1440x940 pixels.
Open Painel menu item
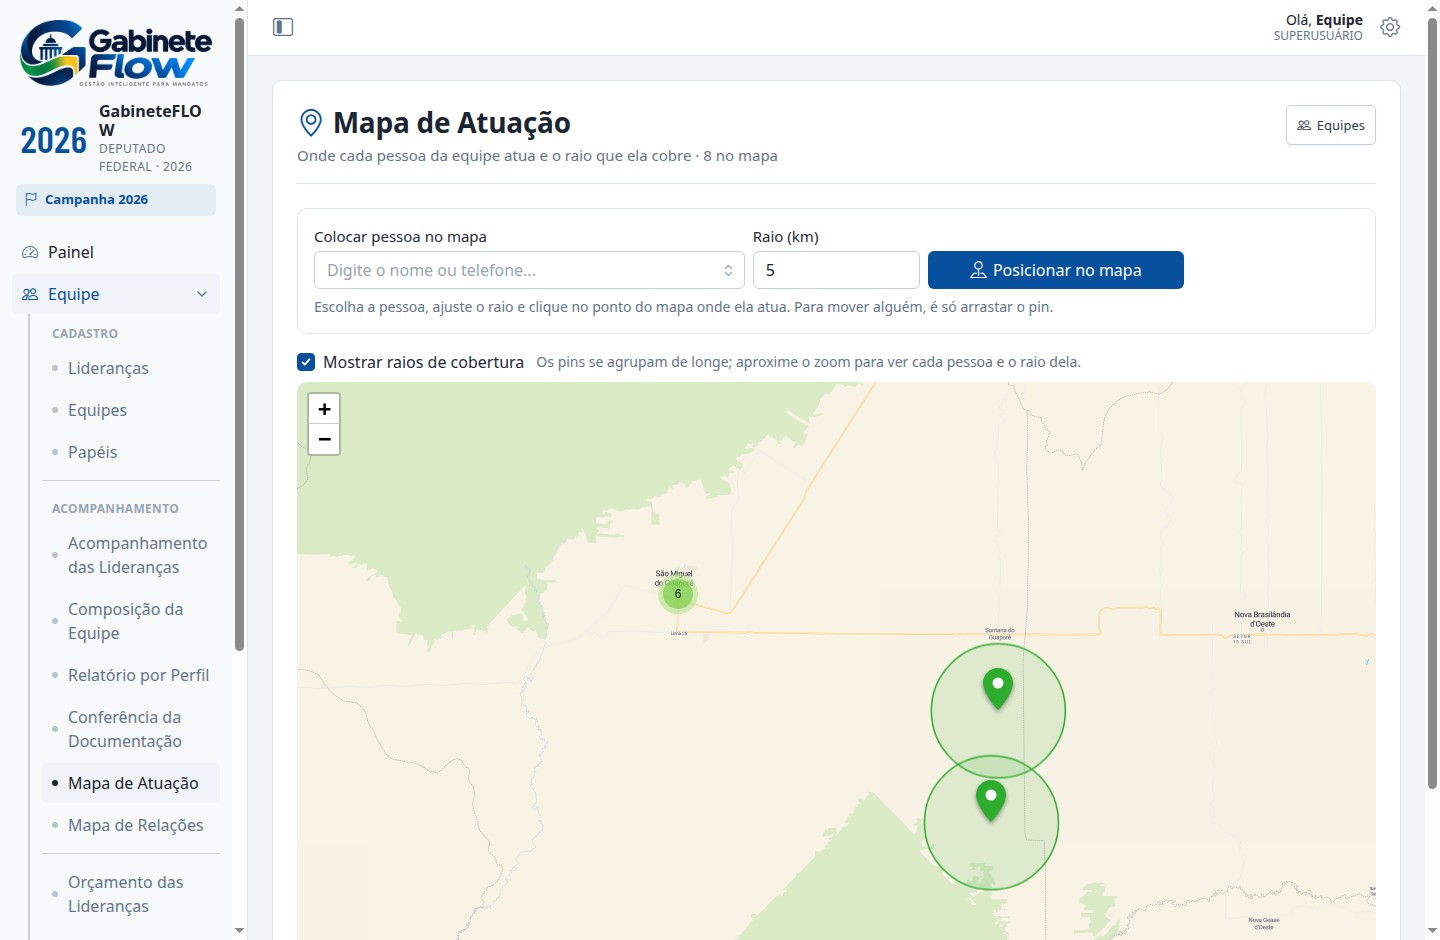coord(116,252)
